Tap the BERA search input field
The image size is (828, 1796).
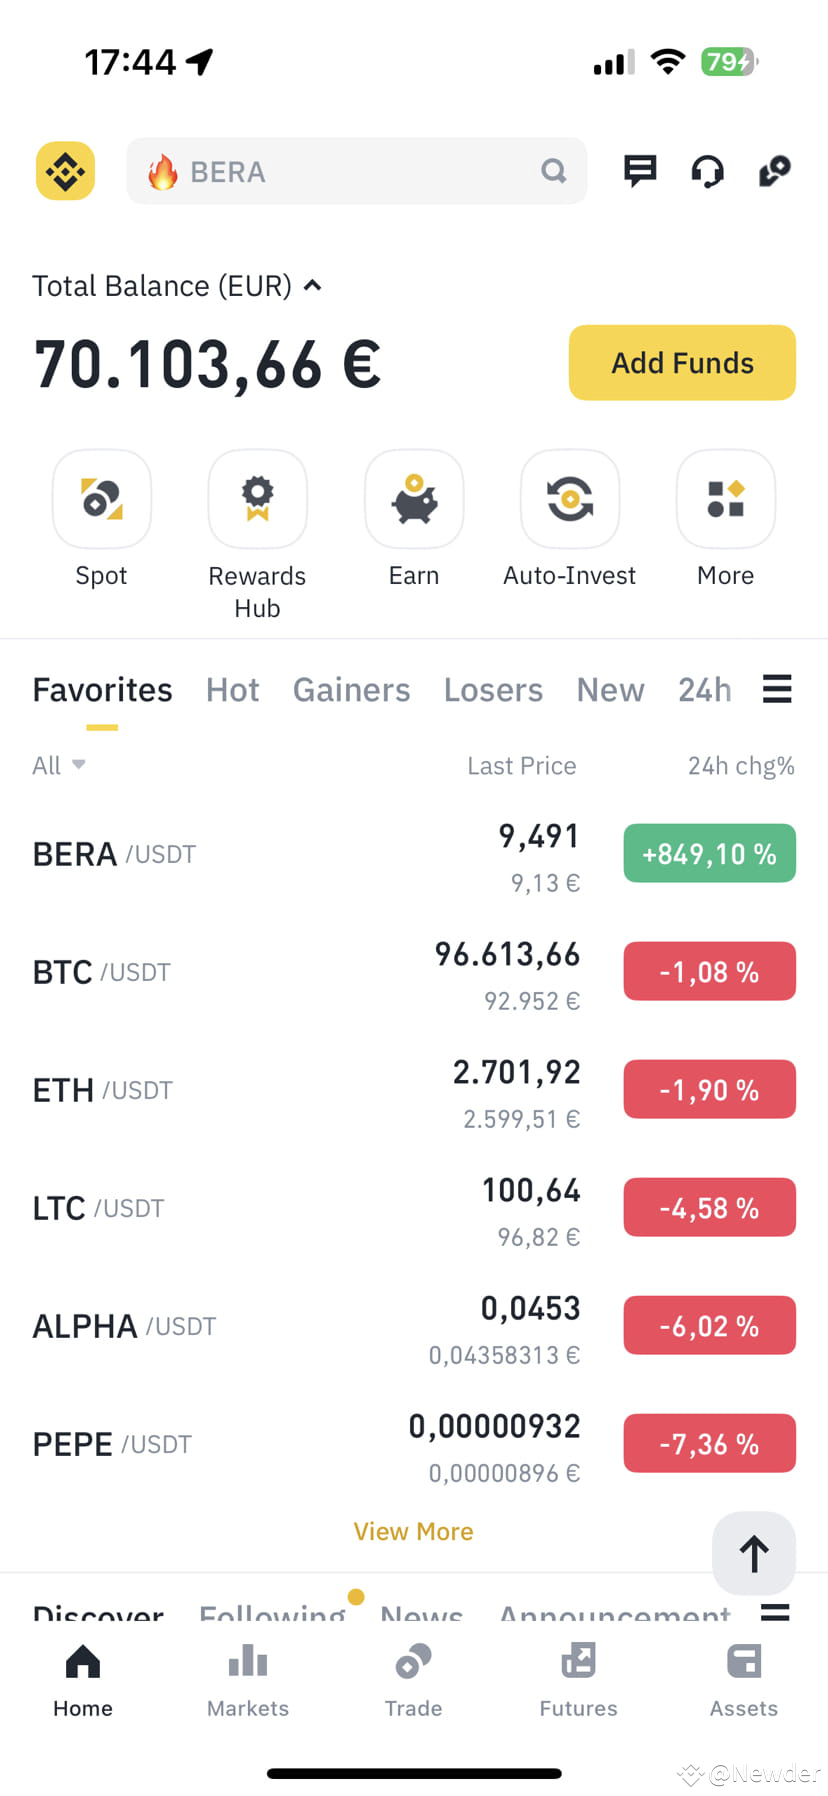point(357,171)
